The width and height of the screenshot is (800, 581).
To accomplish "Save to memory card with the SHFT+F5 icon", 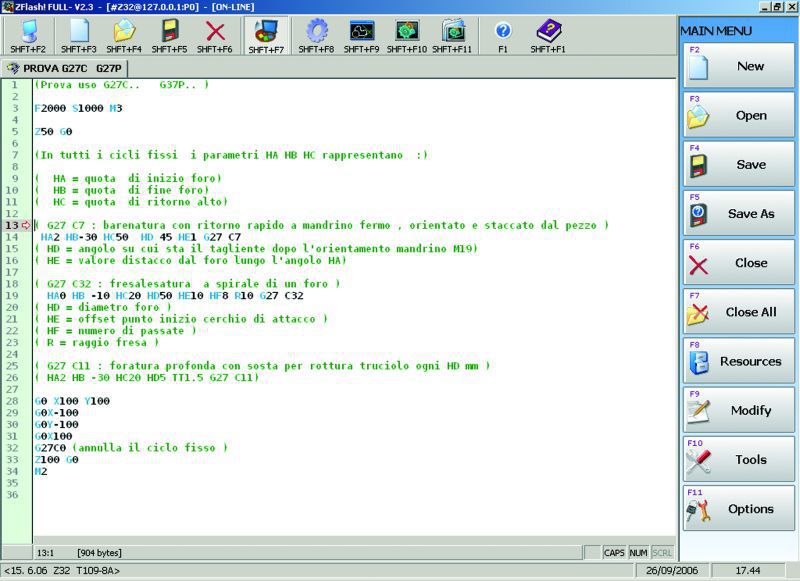I will pyautogui.click(x=170, y=28).
